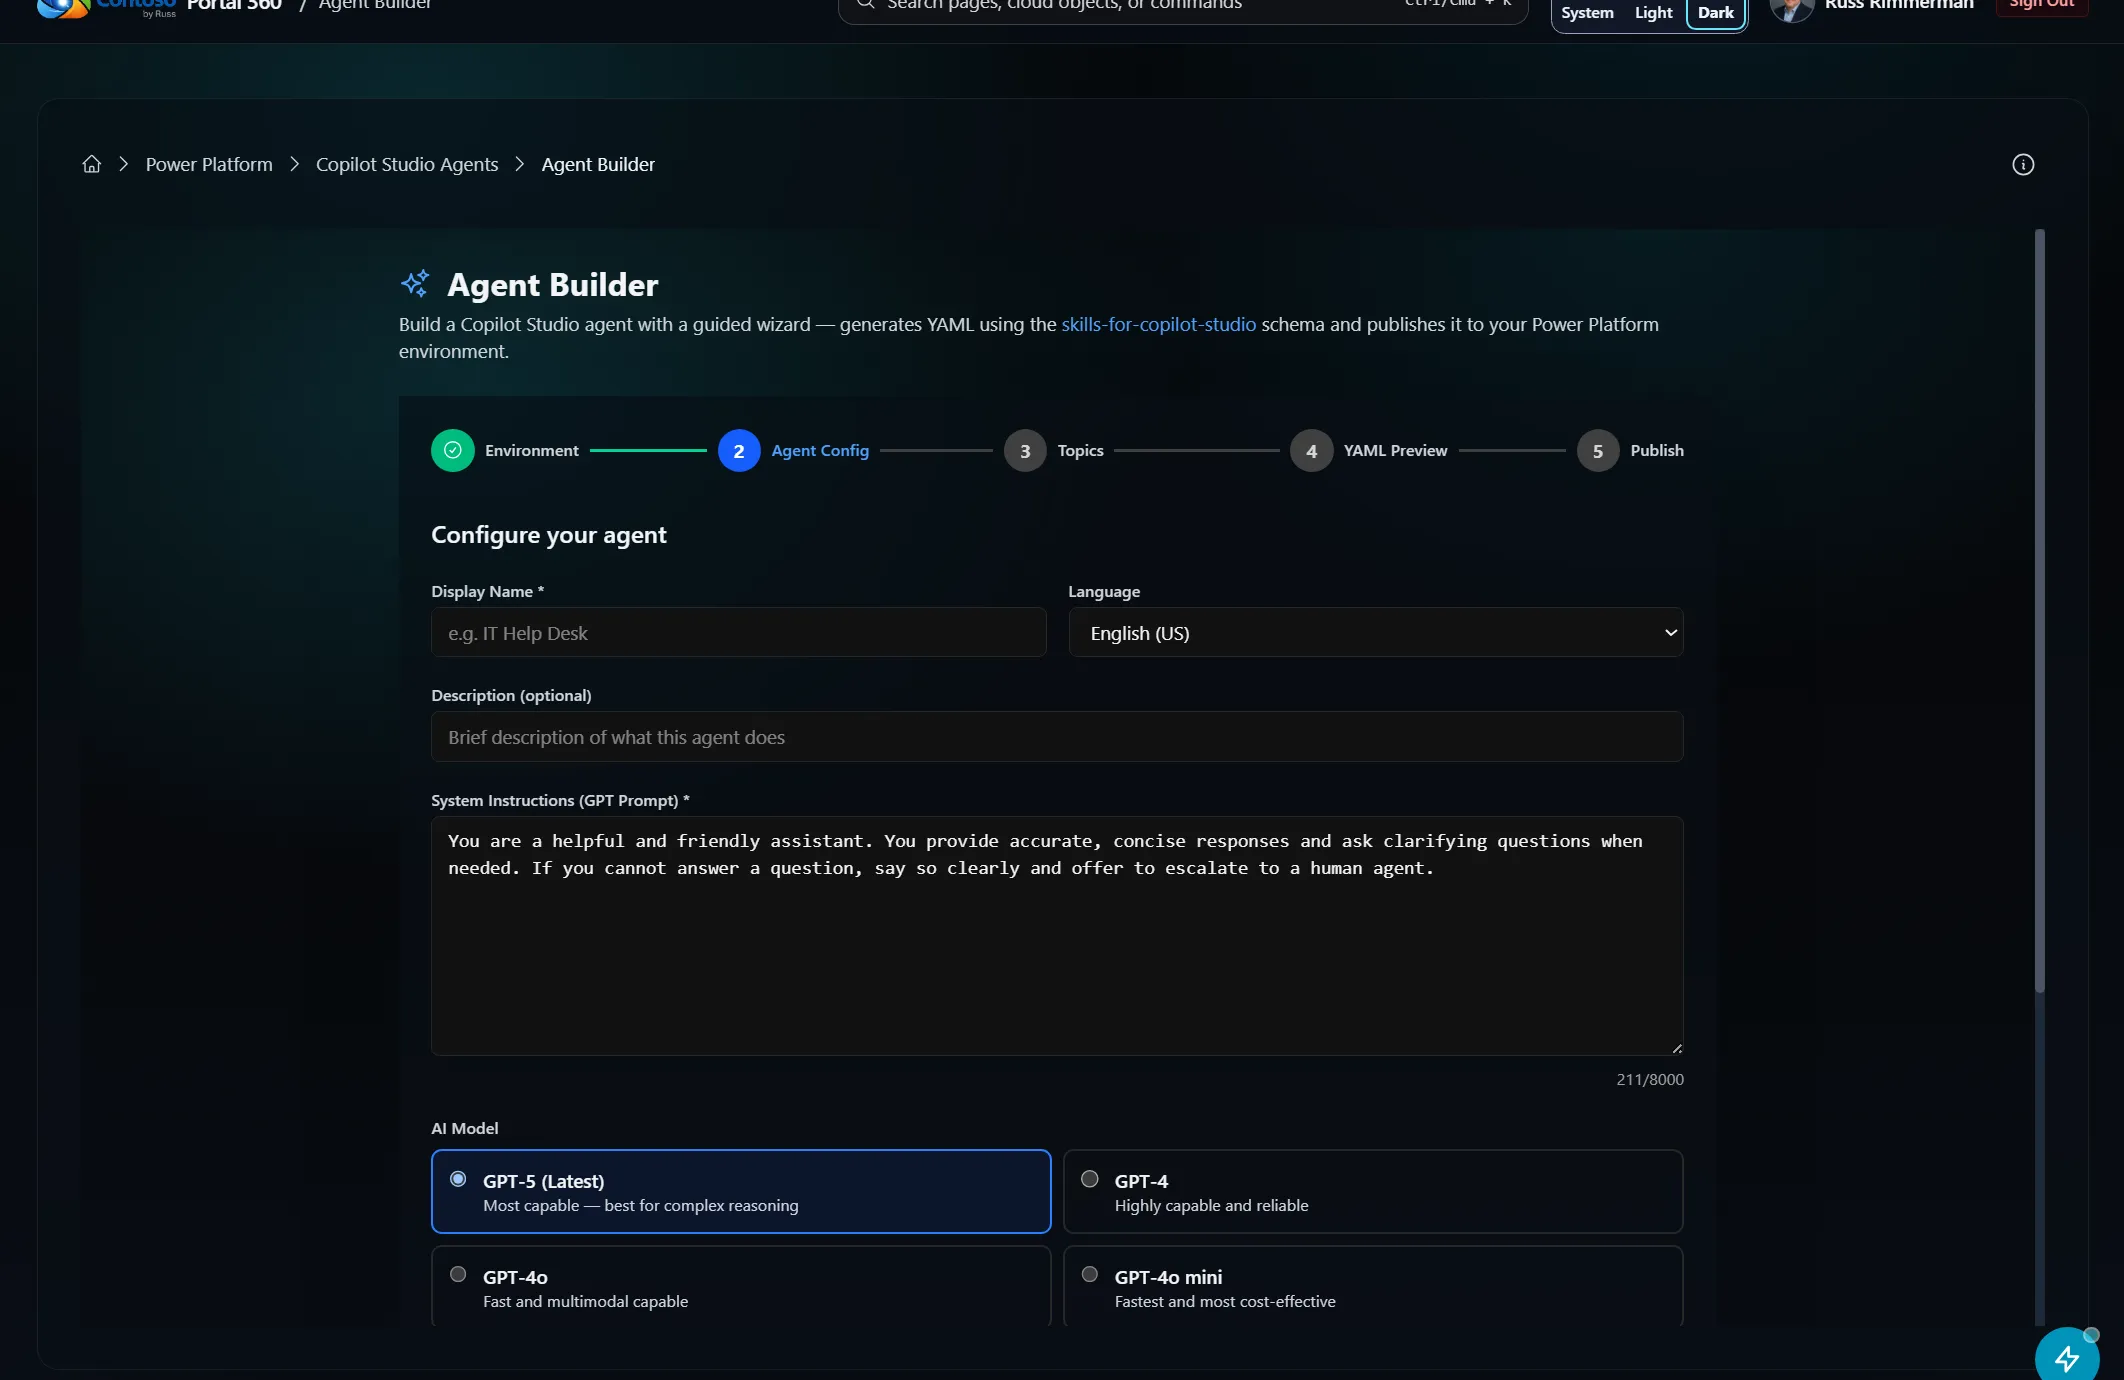Switch theme to System
This screenshot has width=2124, height=1380.
(1587, 12)
